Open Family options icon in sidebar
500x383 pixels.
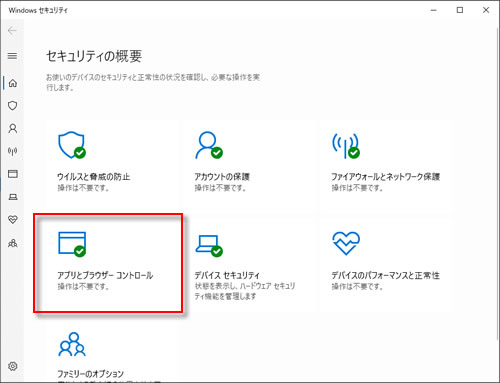point(13,243)
